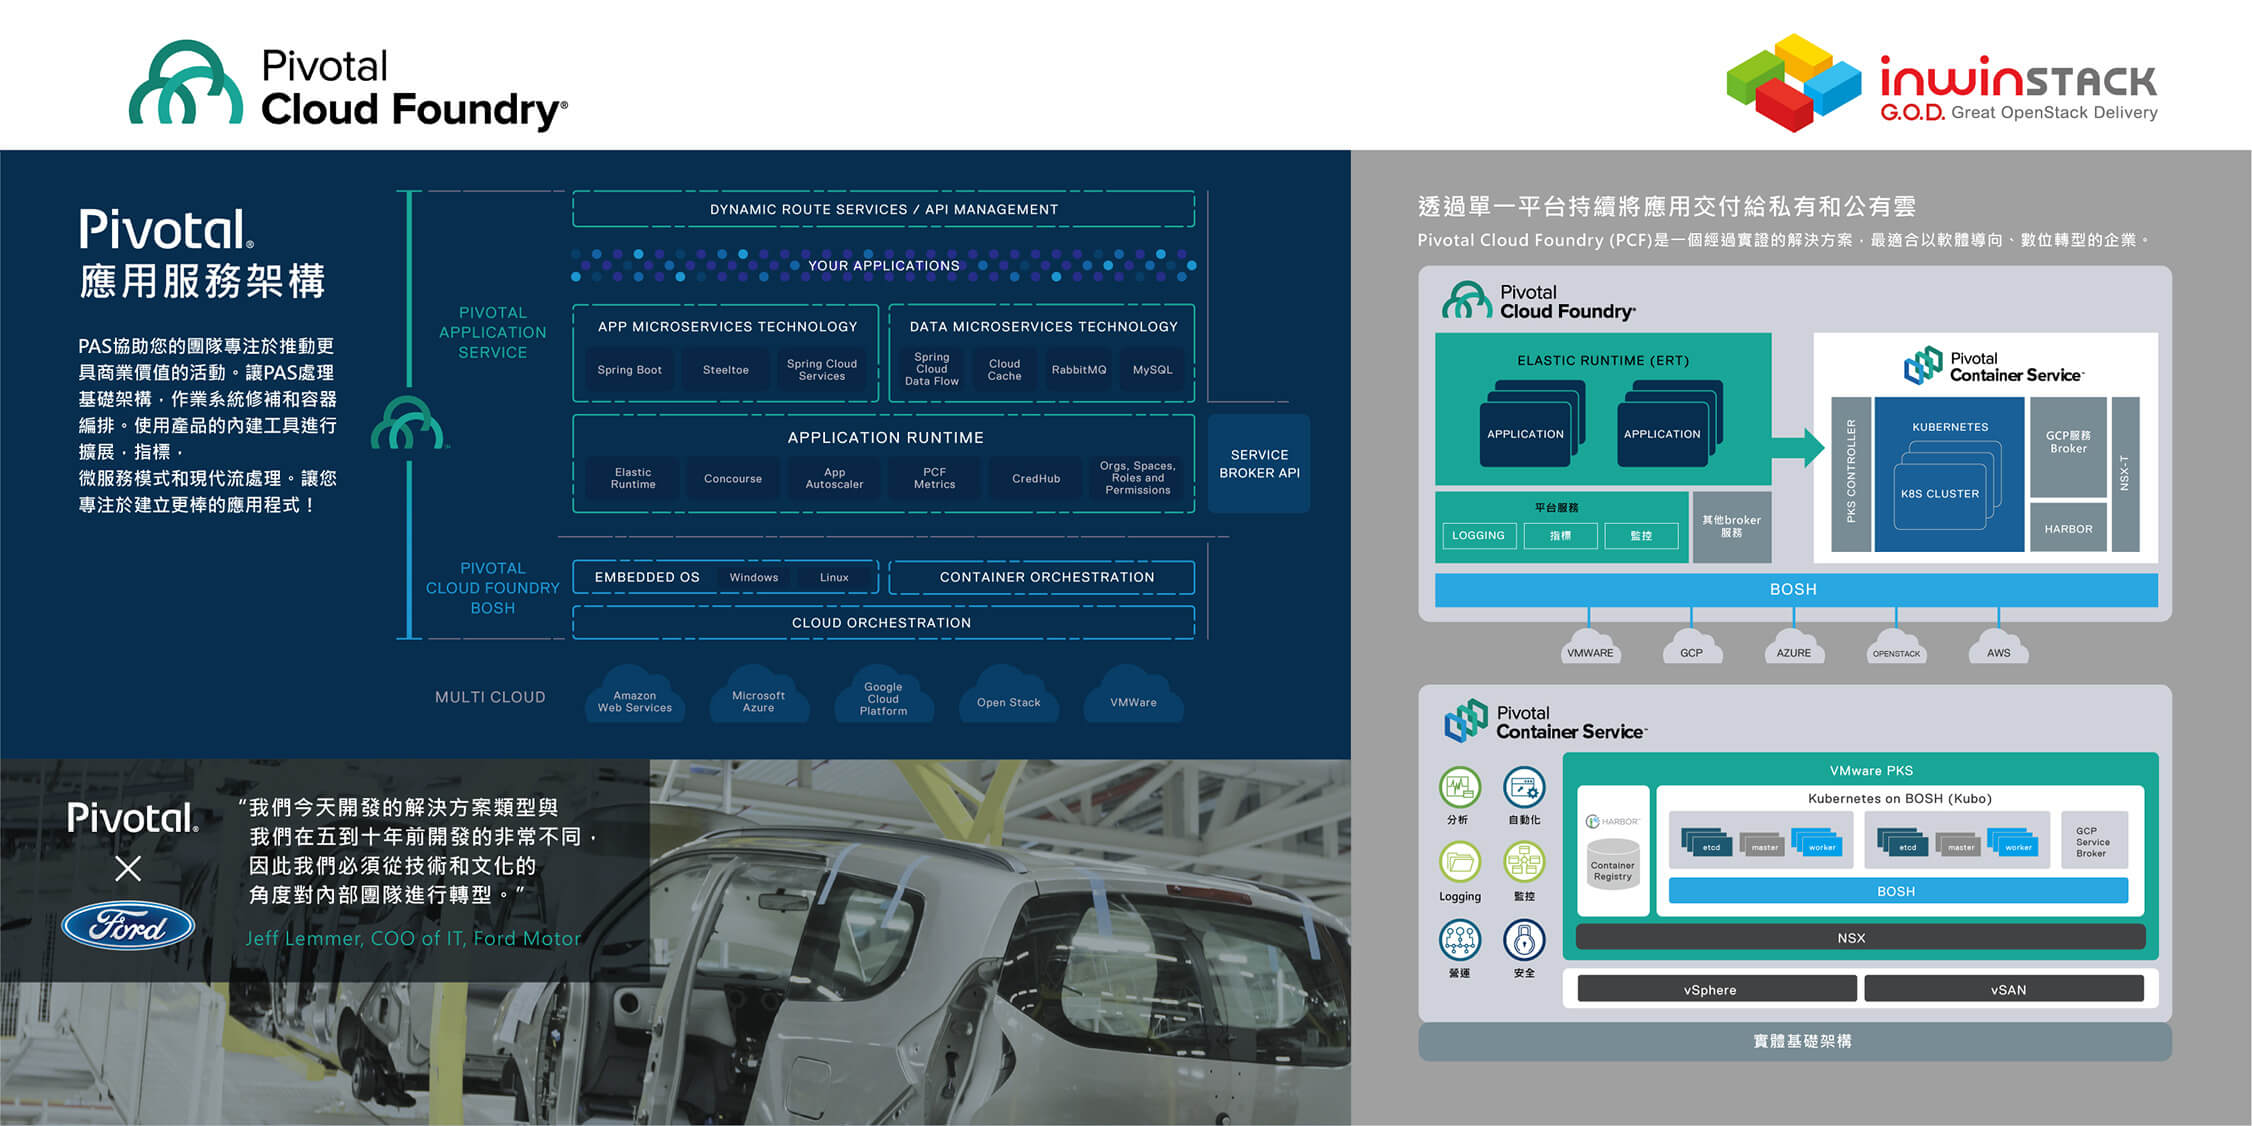Click the small VMWARE cloud under BOSH

[x=1590, y=647]
